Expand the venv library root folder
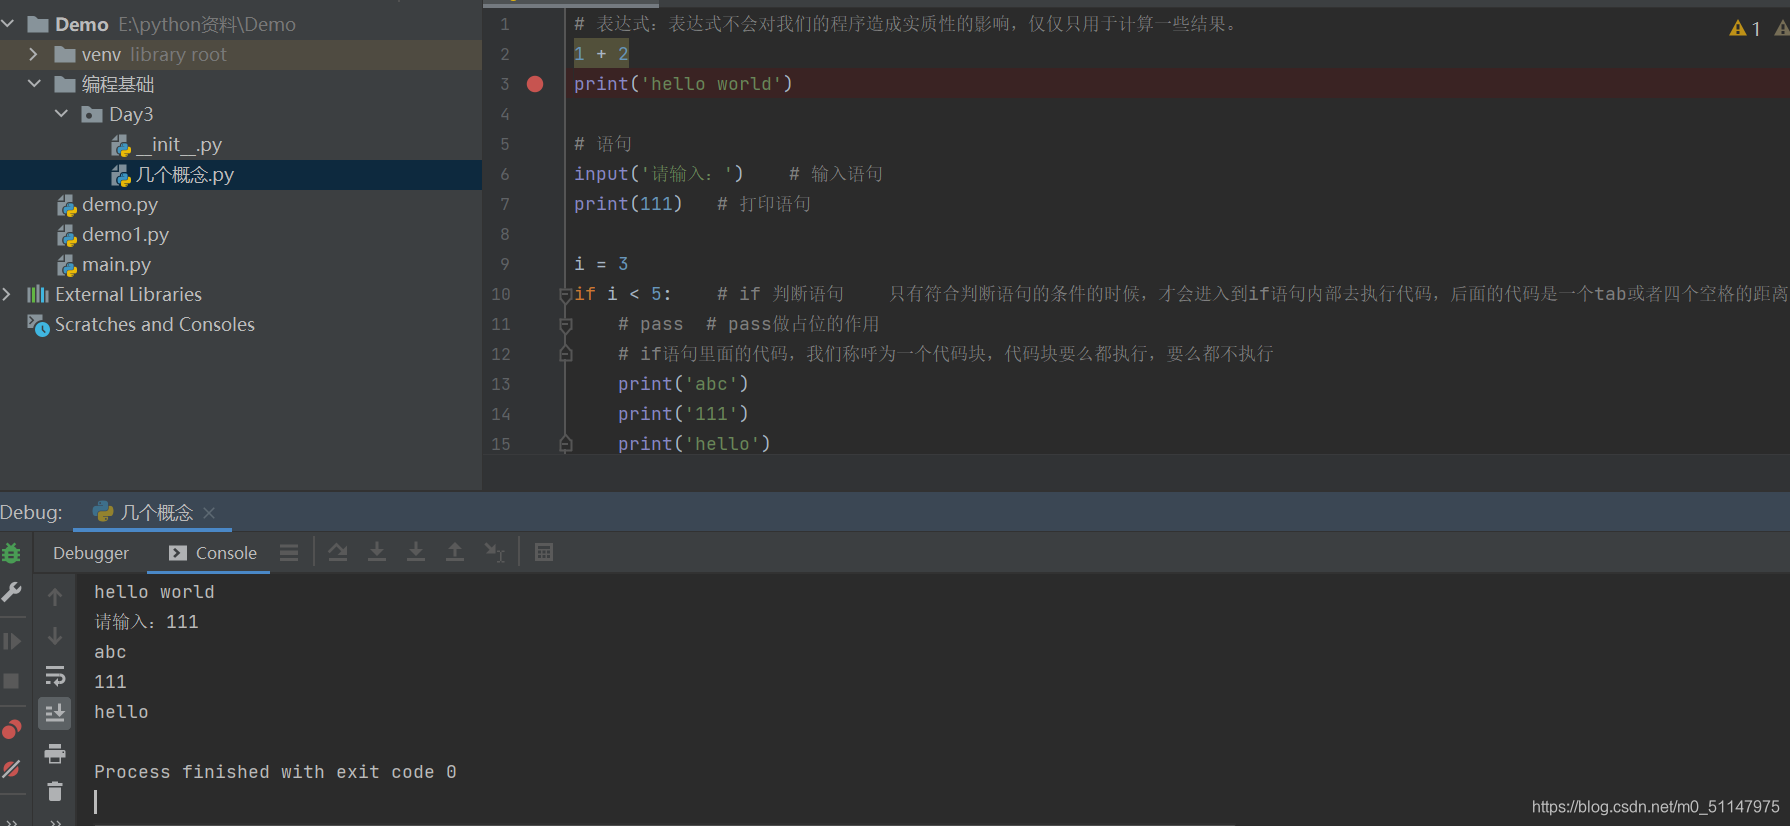This screenshot has height=826, width=1790. click(x=34, y=54)
